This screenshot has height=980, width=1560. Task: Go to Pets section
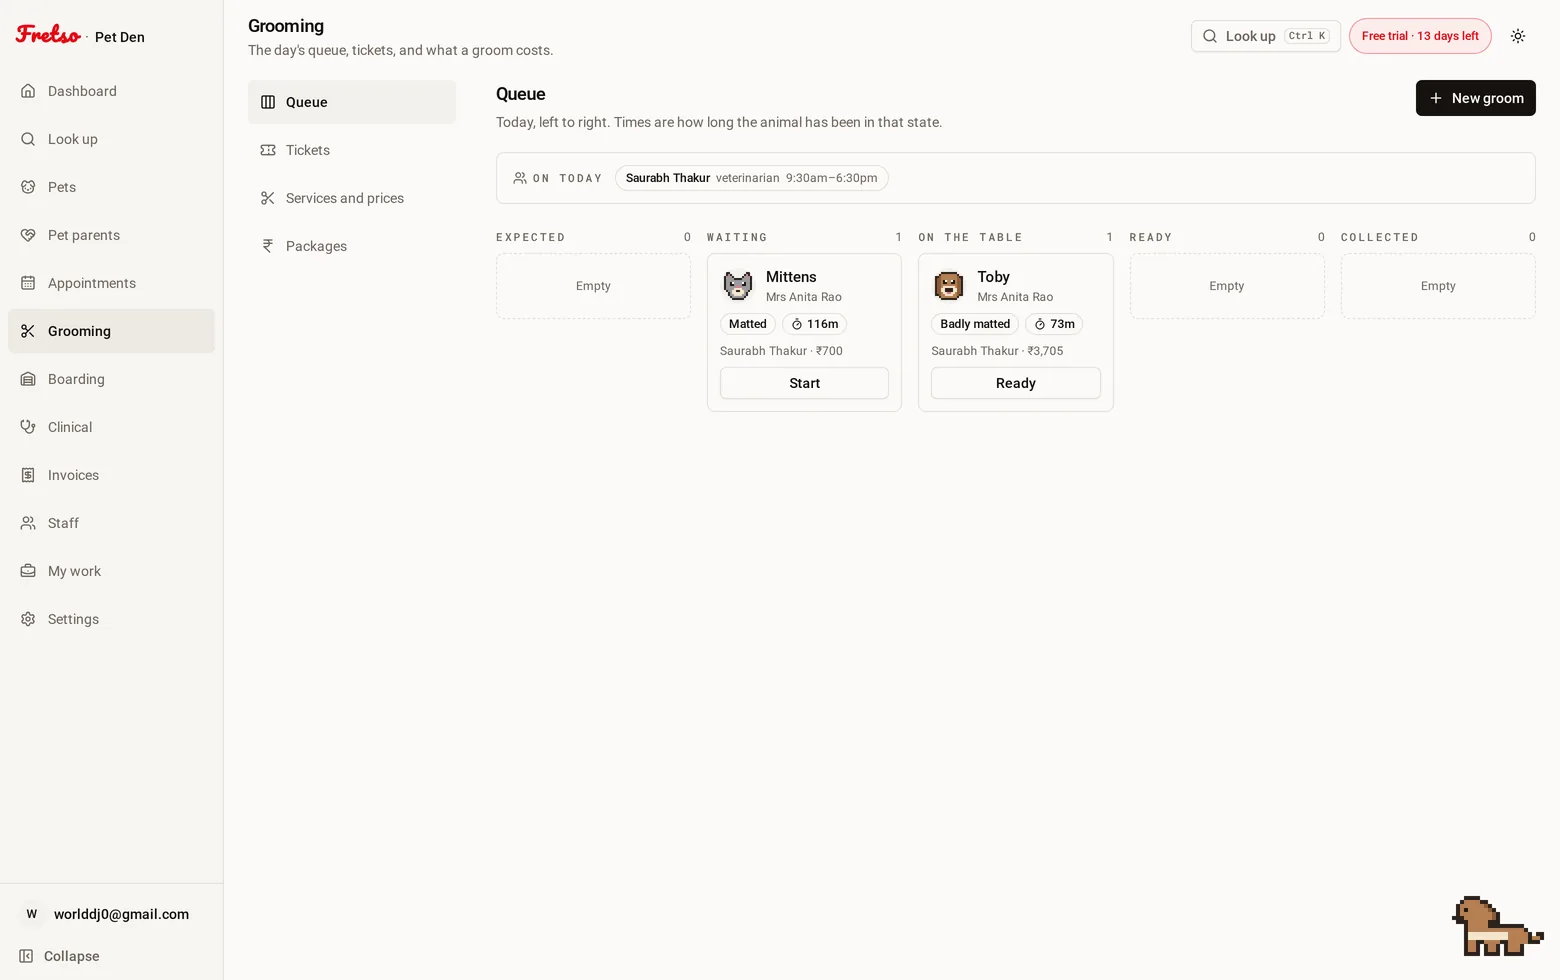pyautogui.click(x=111, y=187)
